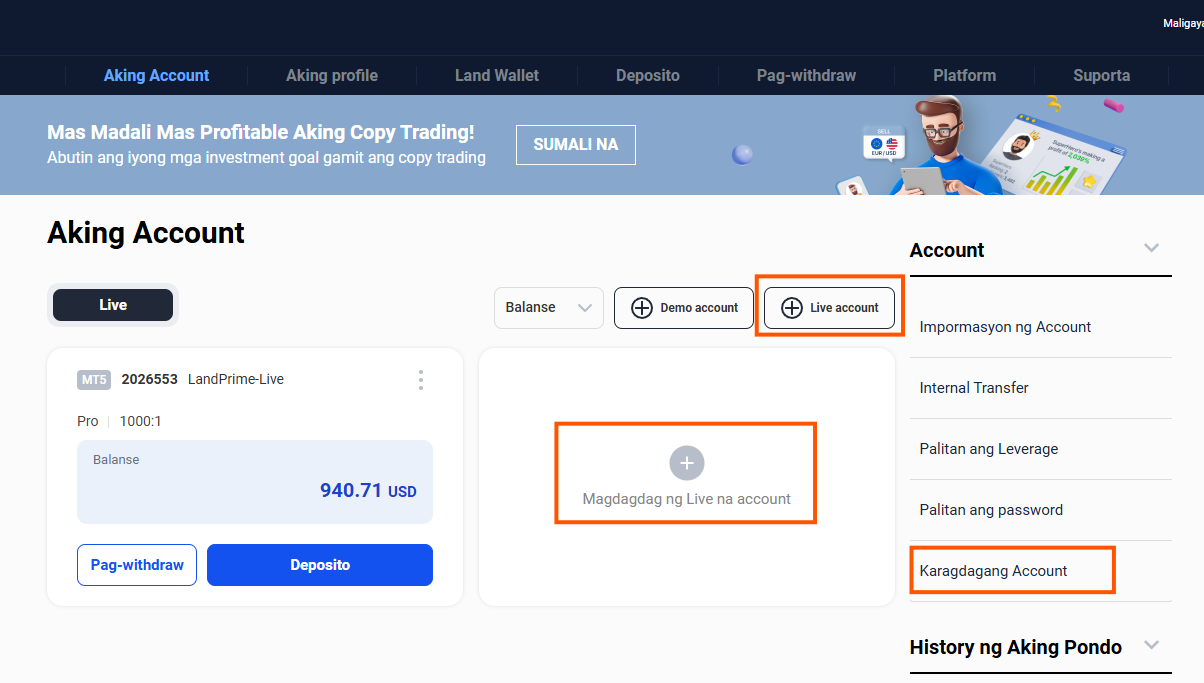Open the Balanse dropdown
Image resolution: width=1204 pixels, height=683 pixels.
coord(548,308)
